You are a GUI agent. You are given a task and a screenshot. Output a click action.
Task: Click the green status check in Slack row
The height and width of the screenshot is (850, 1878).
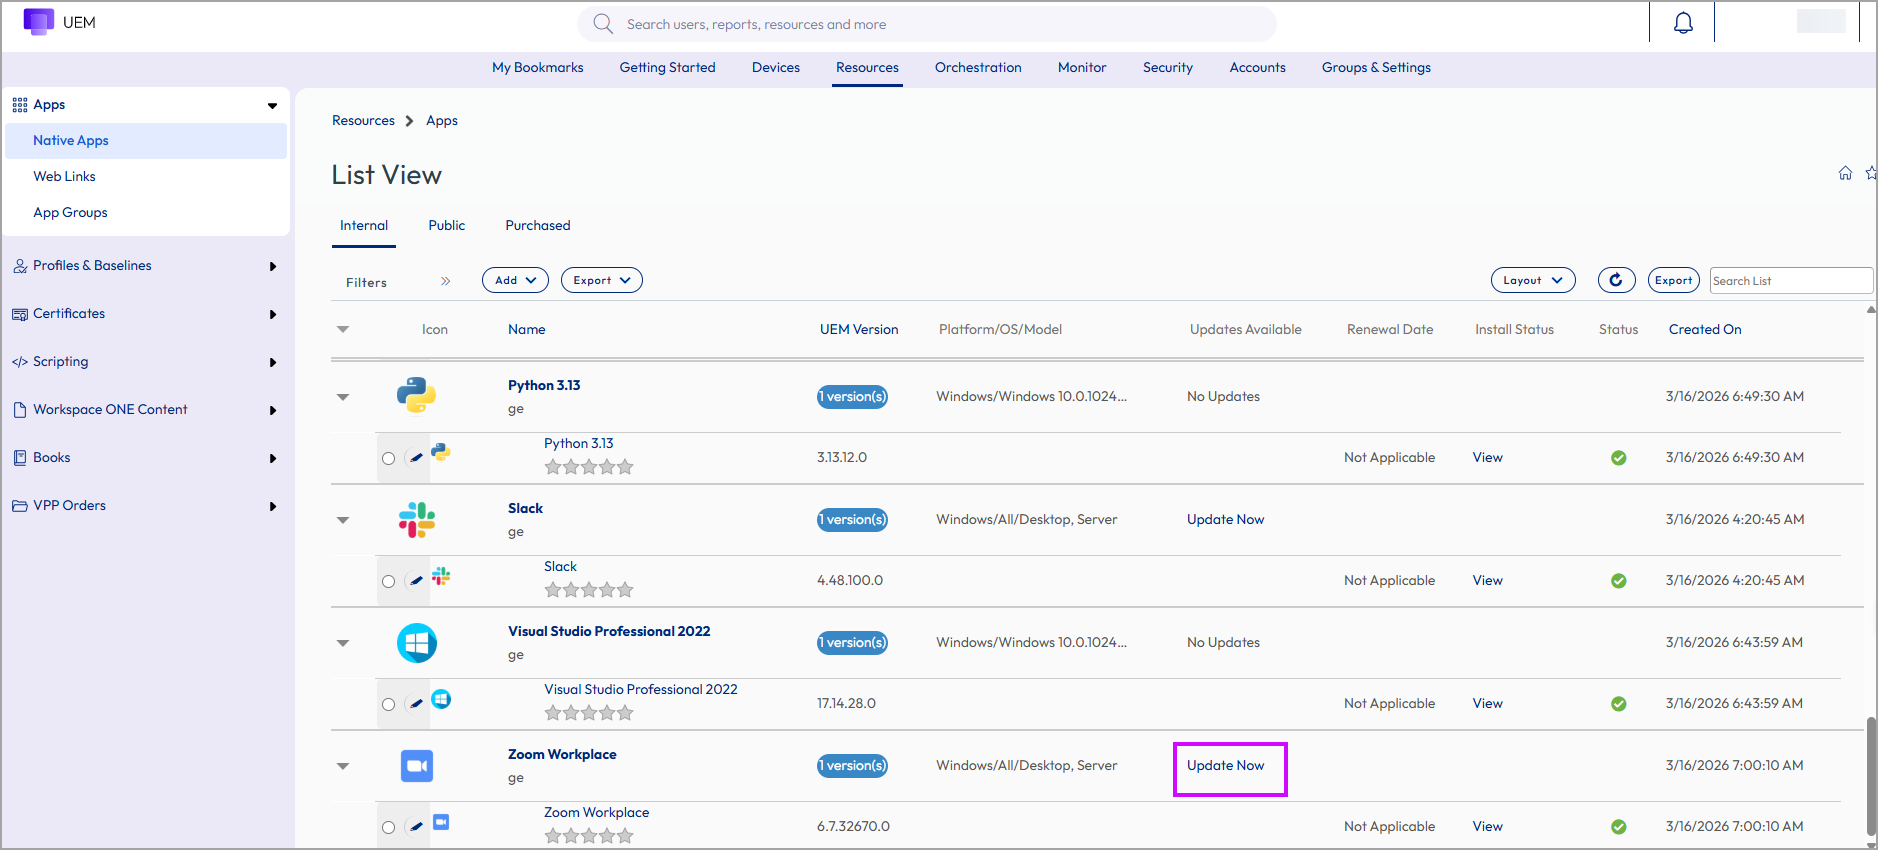tap(1618, 581)
